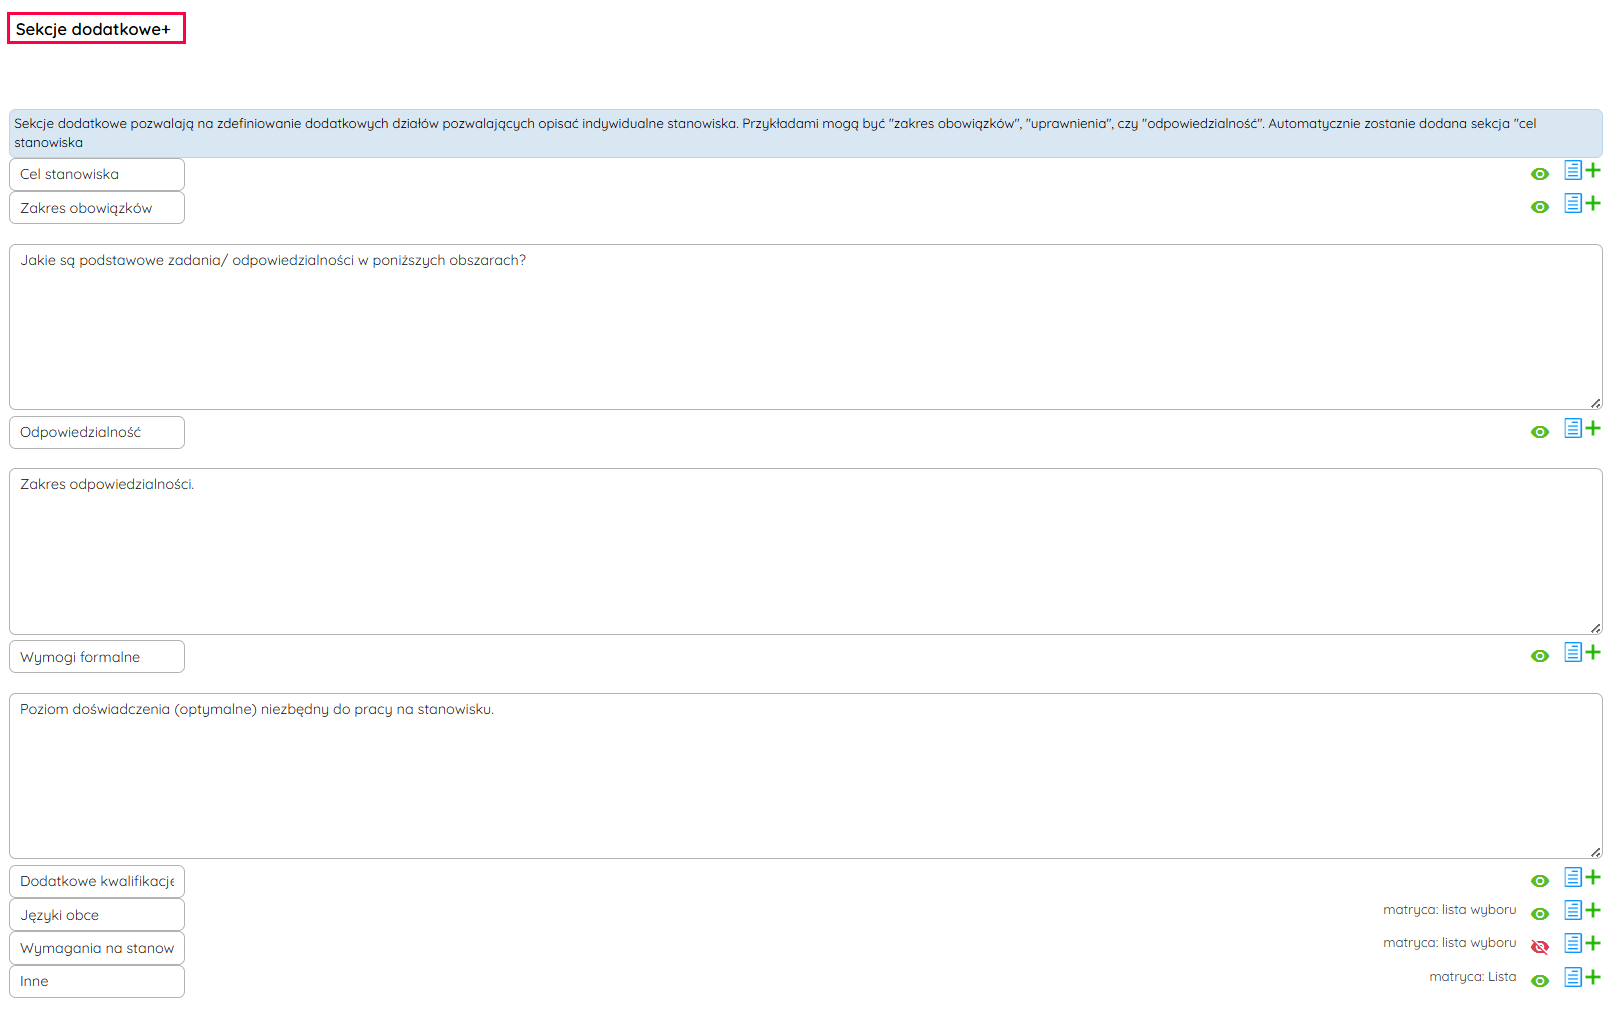Focus the Odpowiedzialność section name field
The image size is (1617, 1012).
coord(97,432)
